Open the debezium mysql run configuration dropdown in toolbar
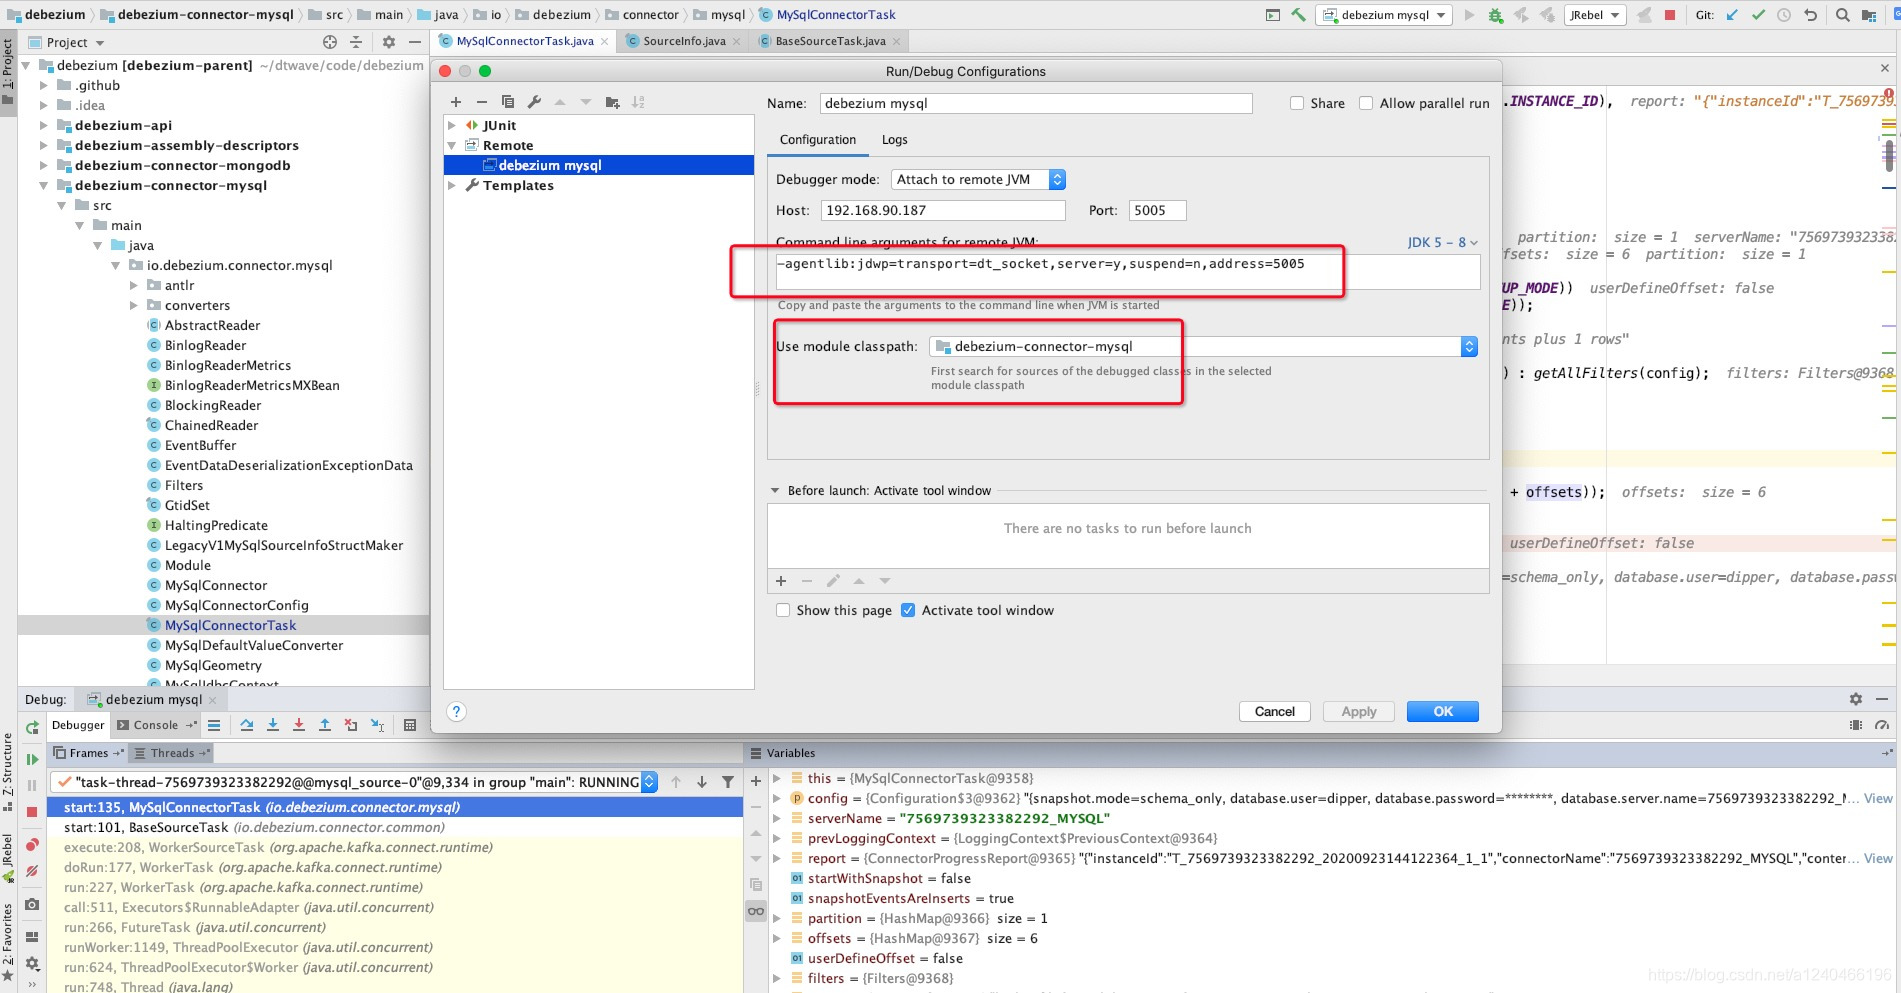1901x993 pixels. 1384,15
